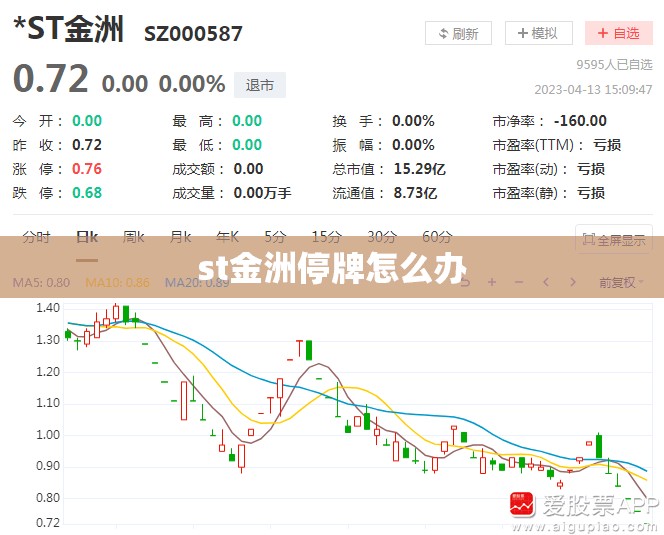Click the 成交量 value 0.00万手
Viewport: 664px width, 535px height.
pos(262,193)
